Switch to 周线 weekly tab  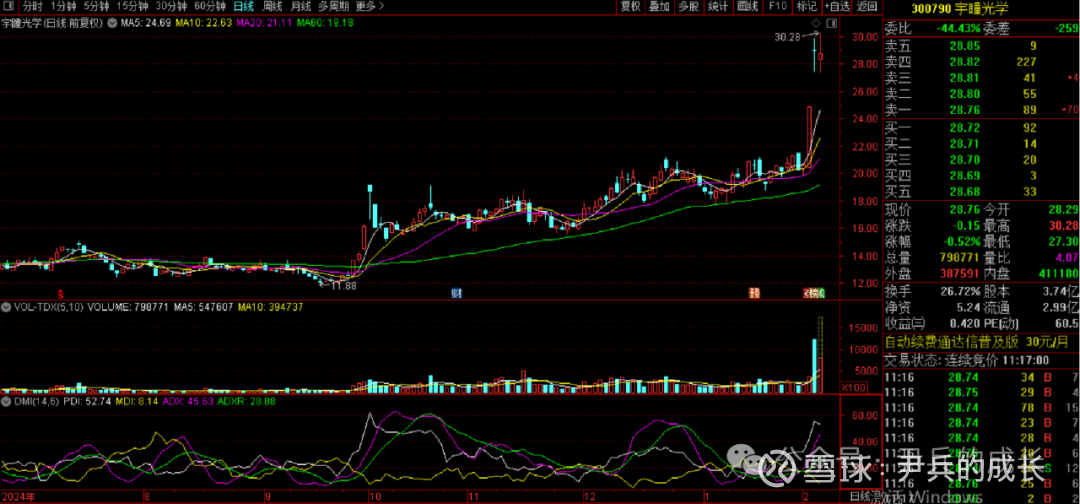(272, 7)
